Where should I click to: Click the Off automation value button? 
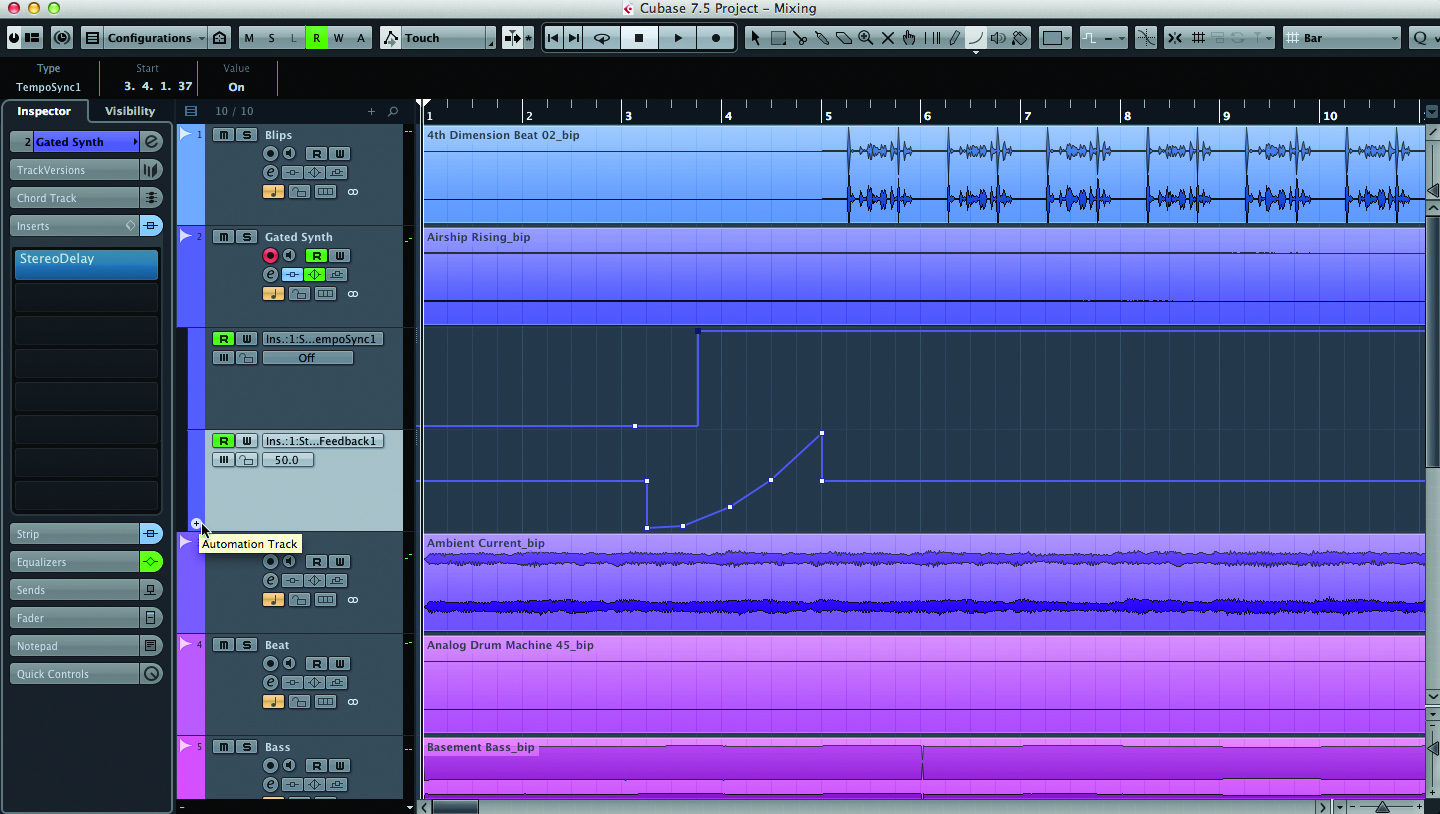pos(307,357)
